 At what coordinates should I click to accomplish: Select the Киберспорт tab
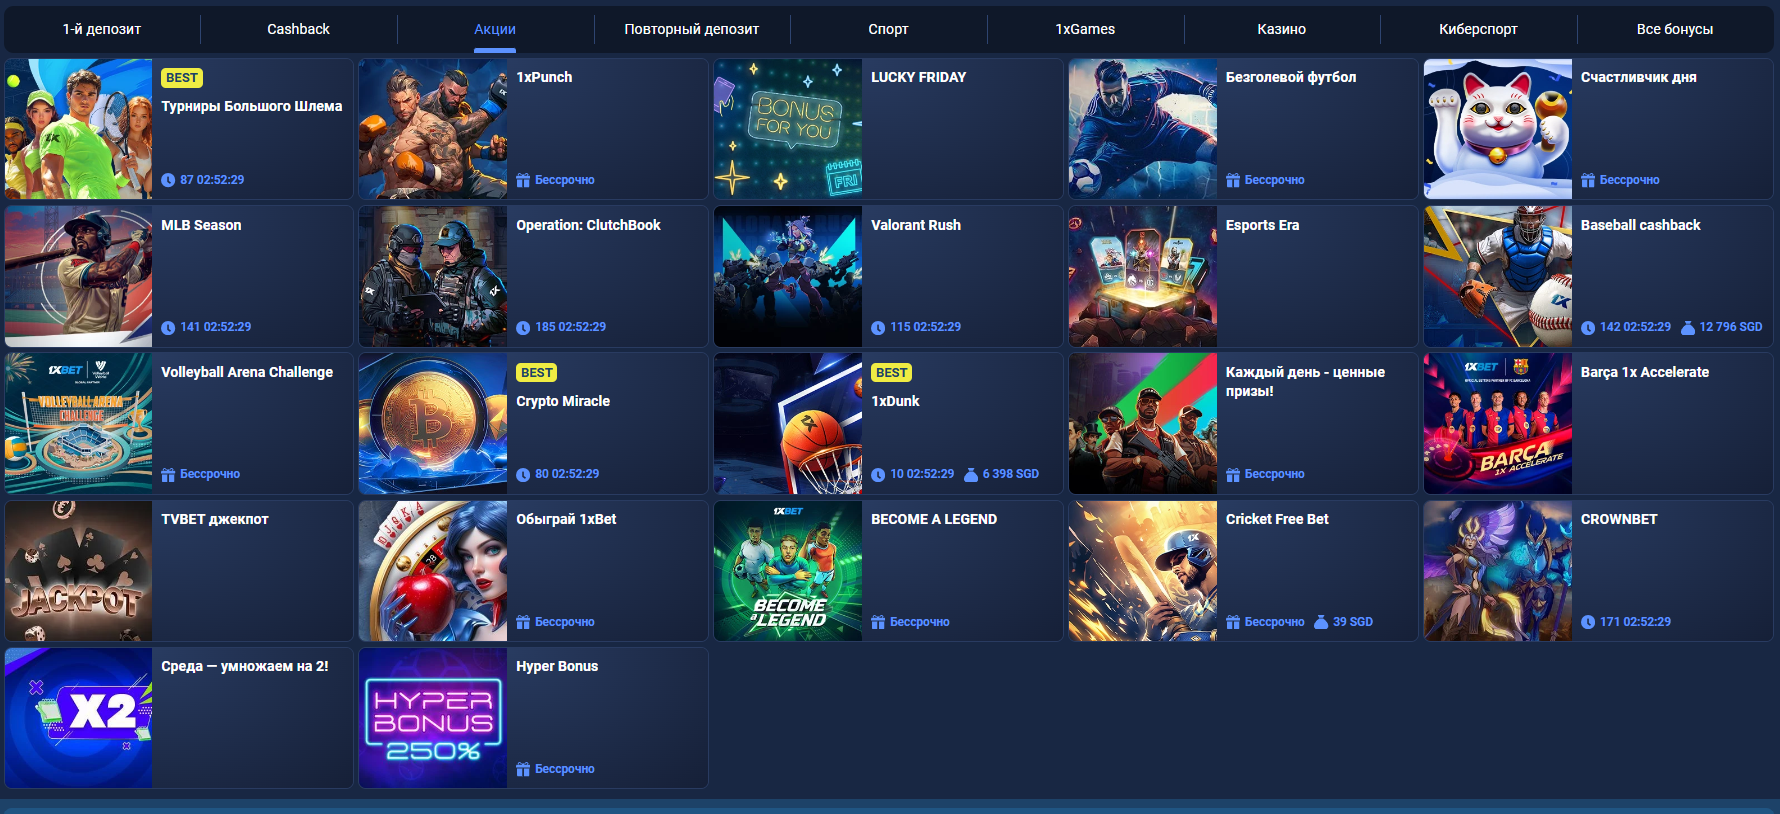[x=1478, y=29]
